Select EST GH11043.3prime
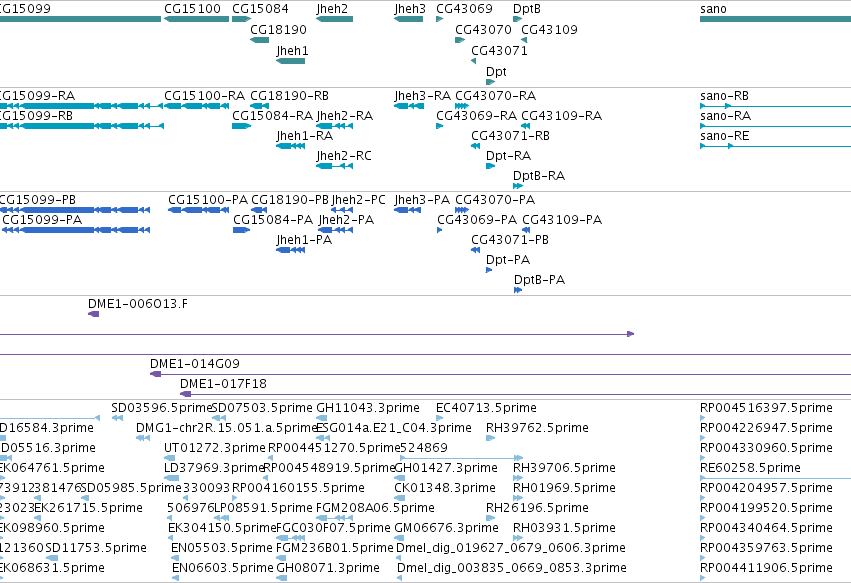The image size is (851, 583). coord(322,418)
